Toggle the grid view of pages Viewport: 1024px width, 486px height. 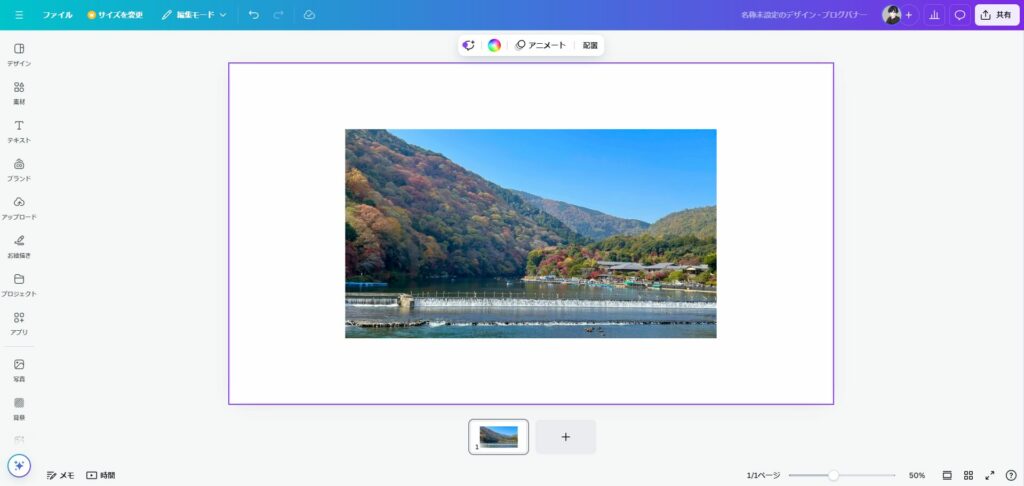pyautogui.click(x=968, y=475)
